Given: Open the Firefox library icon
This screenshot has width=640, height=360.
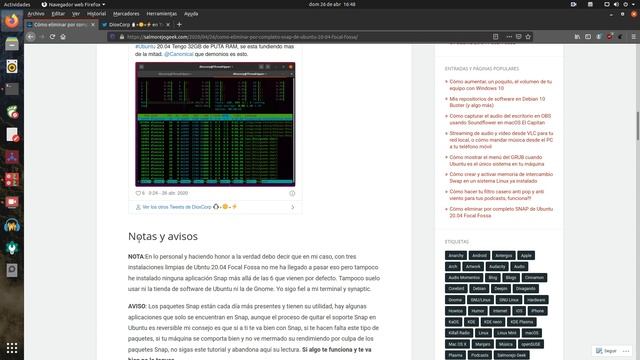Looking at the screenshot, I should [x=577, y=37].
